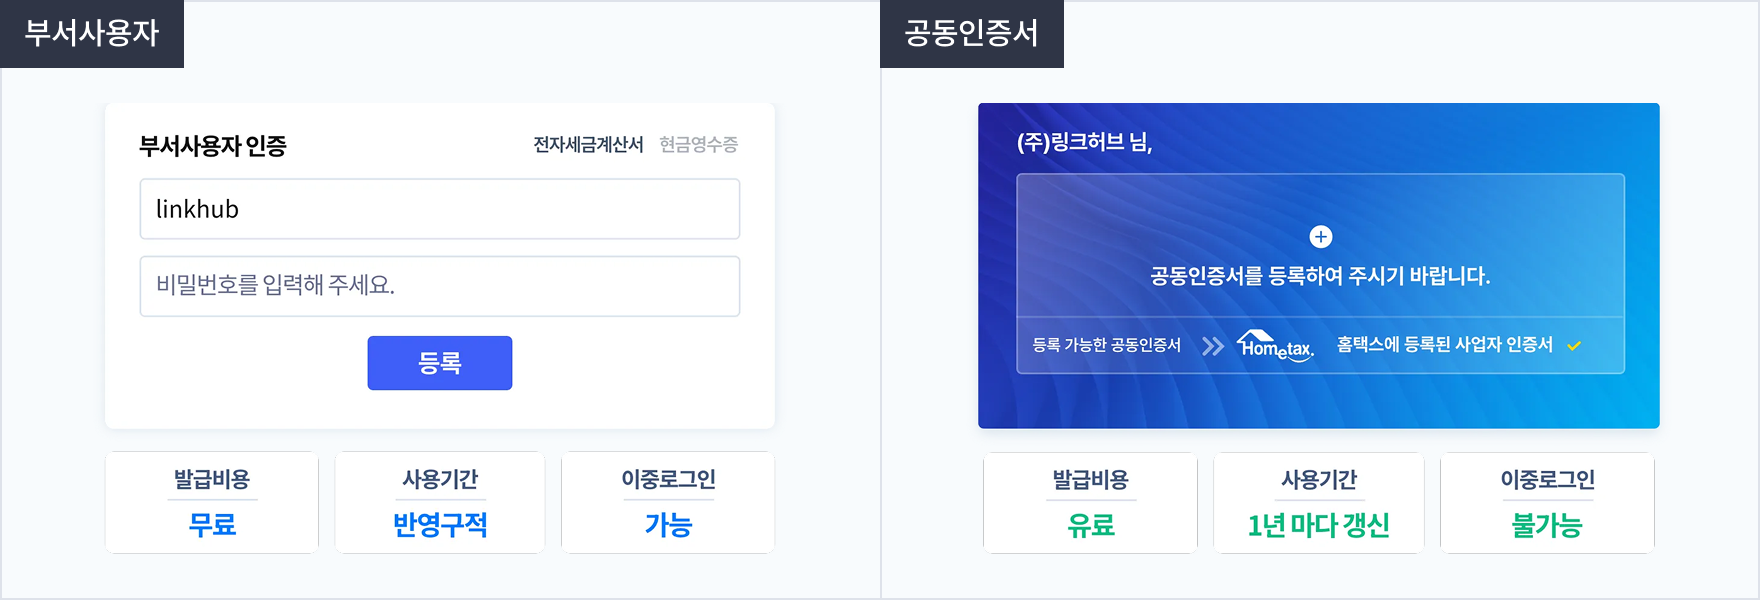This screenshot has width=1760, height=600.
Task: Select the 이중로그인 가능 card
Action: (x=667, y=502)
